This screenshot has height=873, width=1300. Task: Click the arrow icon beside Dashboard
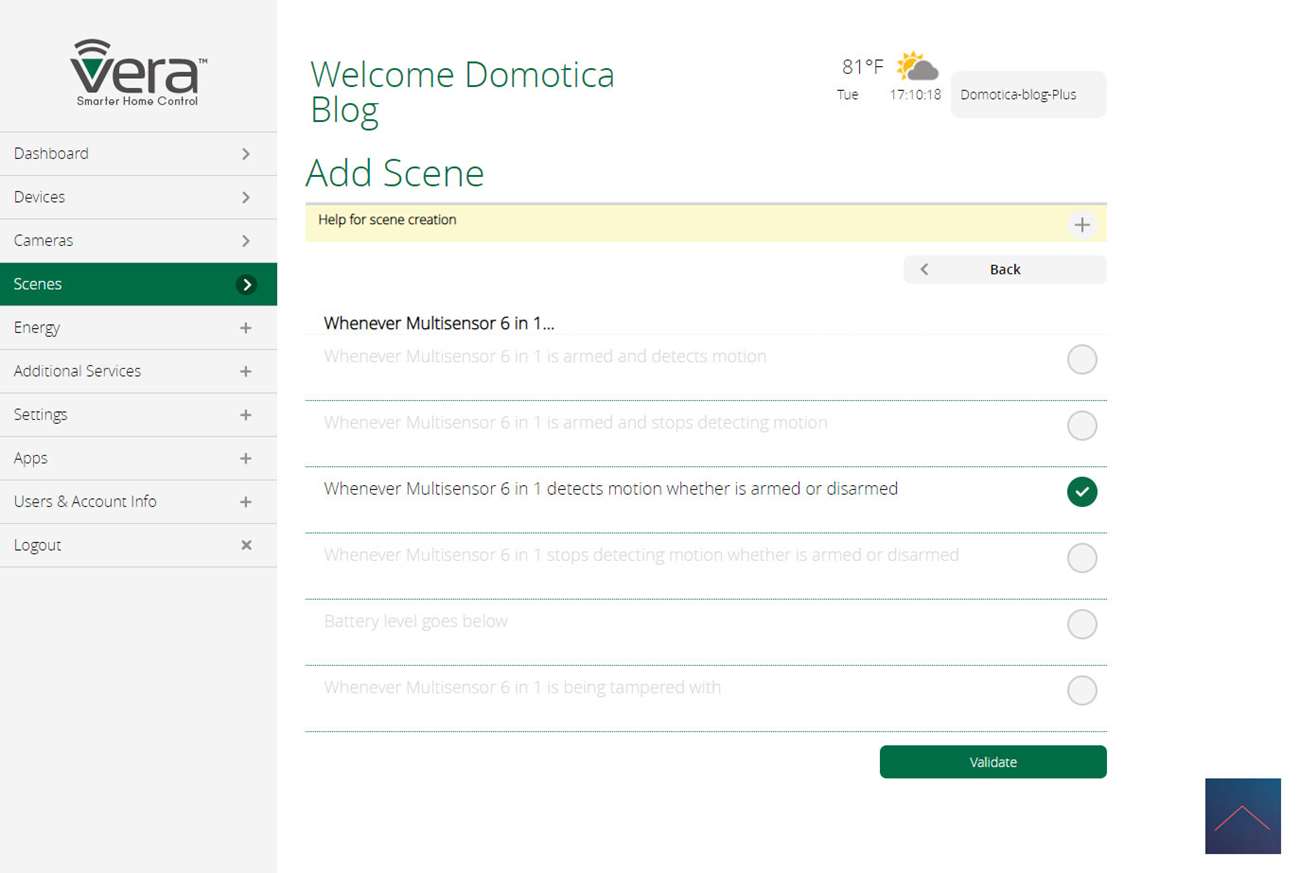click(246, 154)
